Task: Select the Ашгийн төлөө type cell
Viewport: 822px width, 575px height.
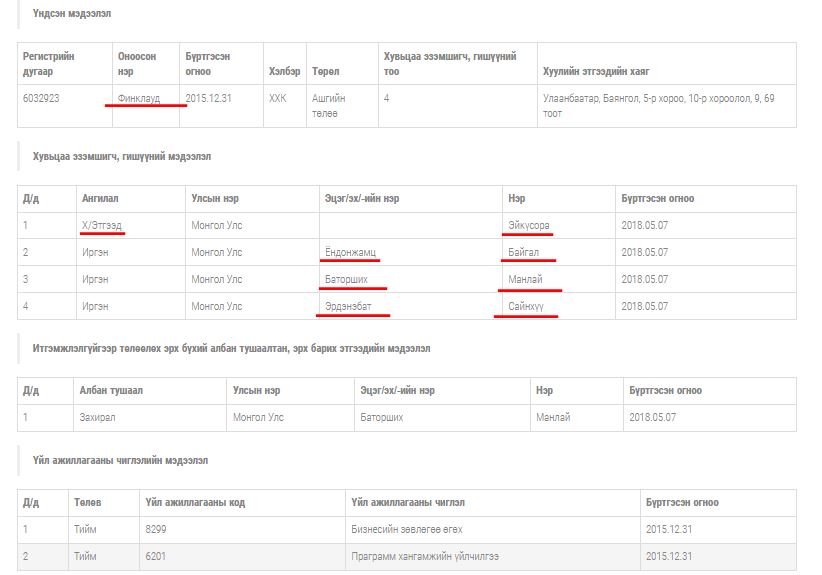Action: (325, 105)
